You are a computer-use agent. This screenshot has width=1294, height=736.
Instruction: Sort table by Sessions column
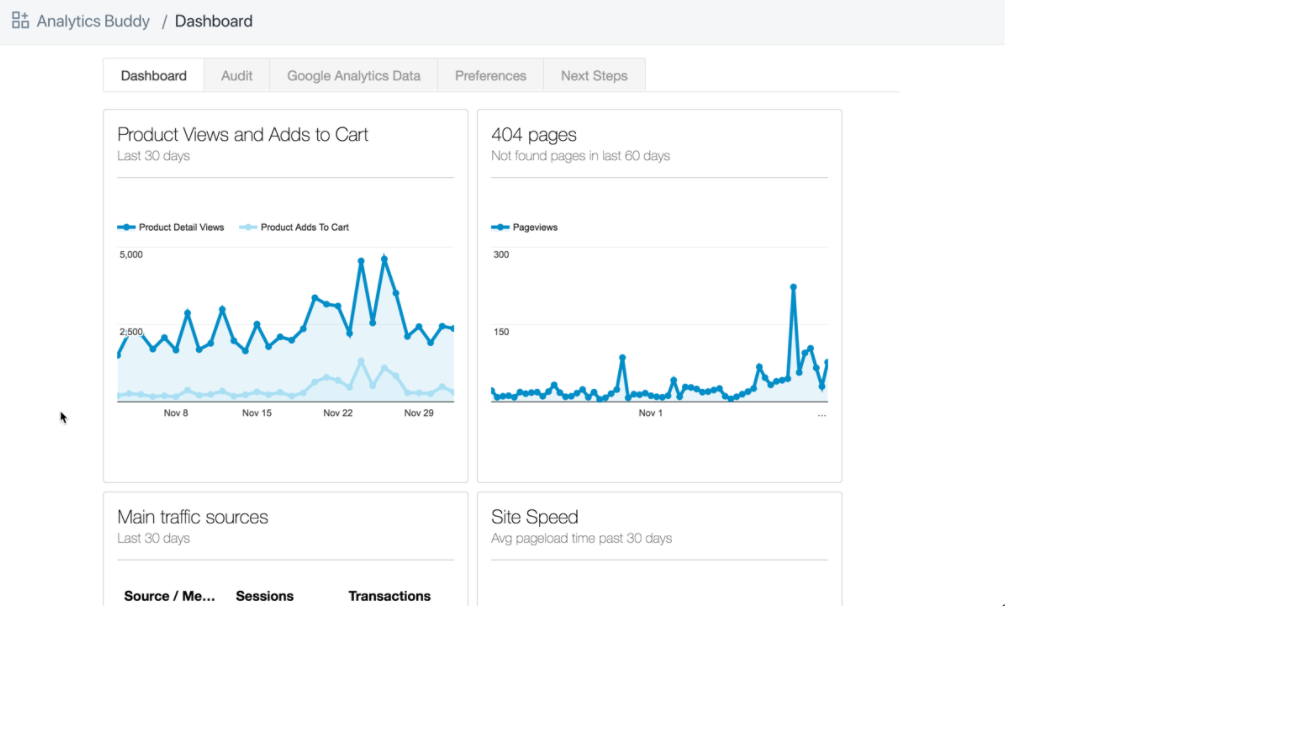point(265,596)
